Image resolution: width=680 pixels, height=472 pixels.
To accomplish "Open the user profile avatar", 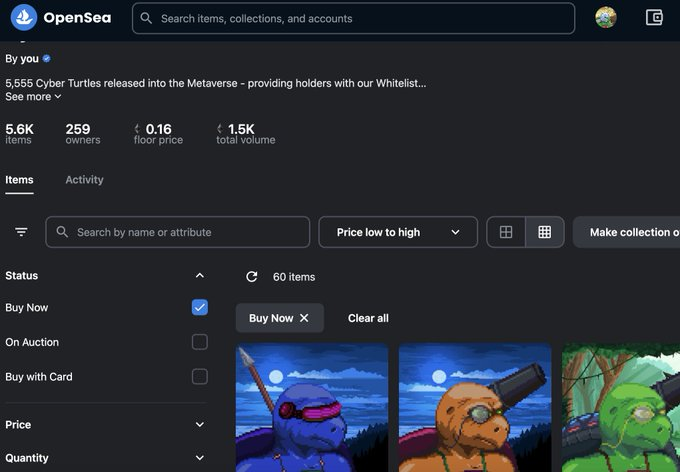I will 606,18.
